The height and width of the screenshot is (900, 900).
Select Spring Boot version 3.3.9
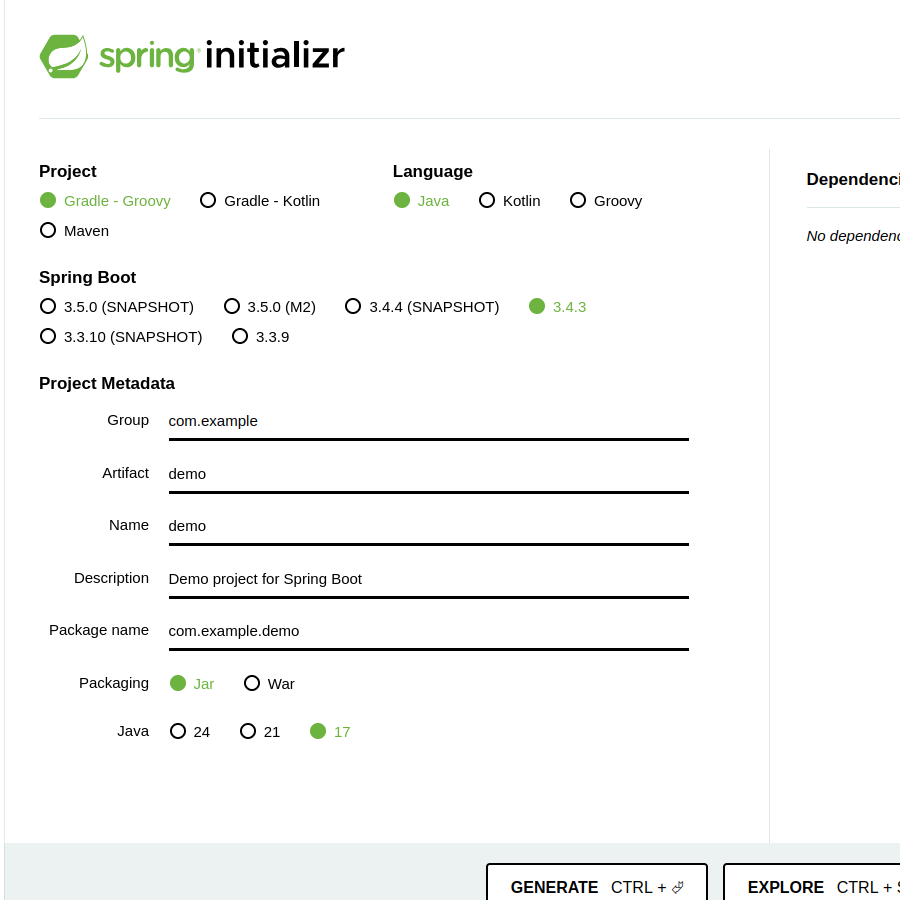260,337
